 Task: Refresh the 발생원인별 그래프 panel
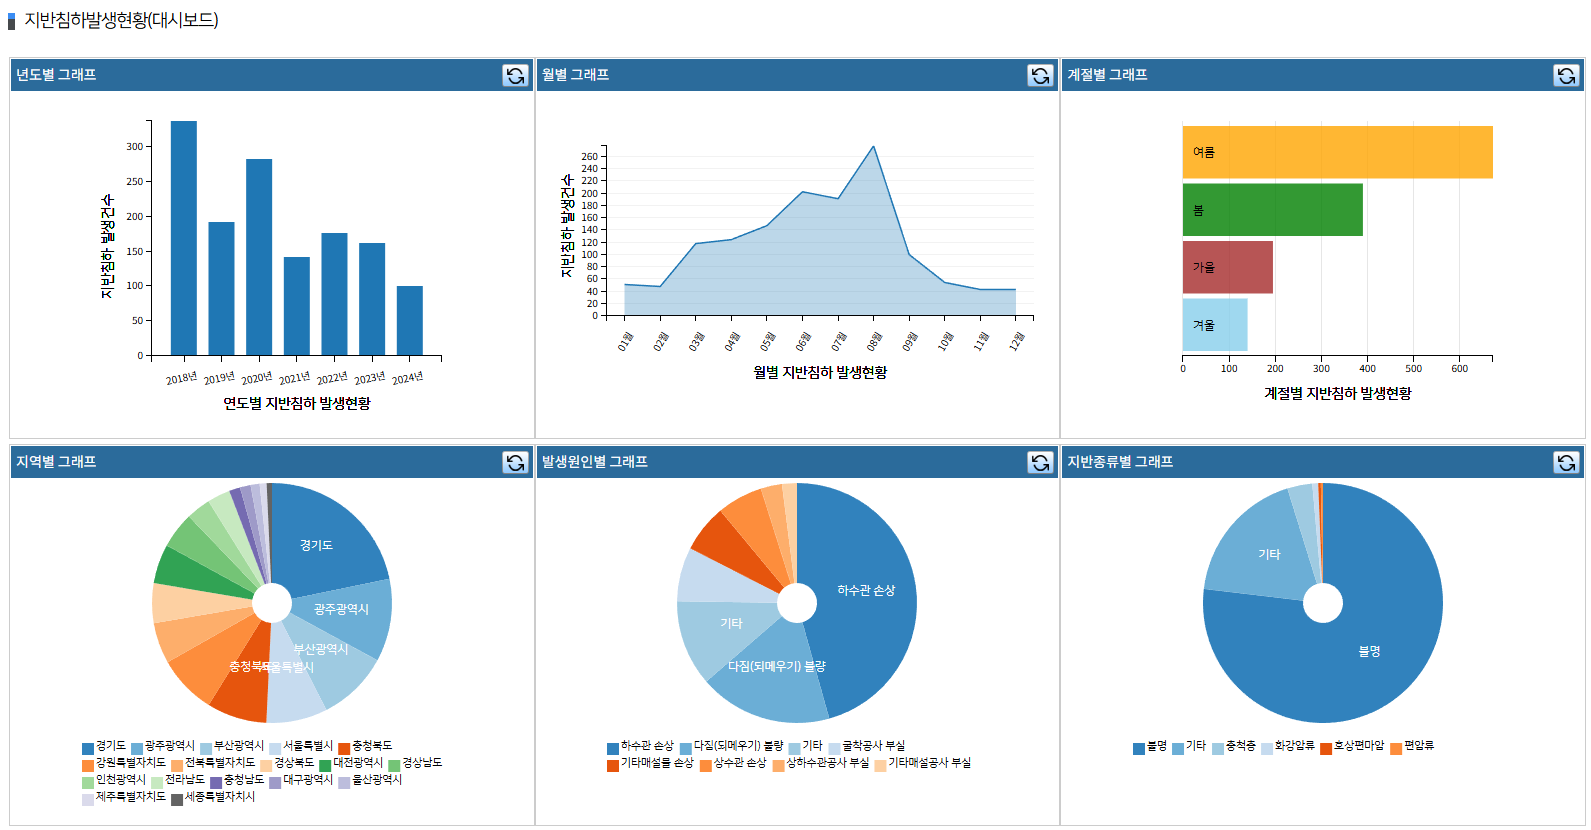(1040, 462)
